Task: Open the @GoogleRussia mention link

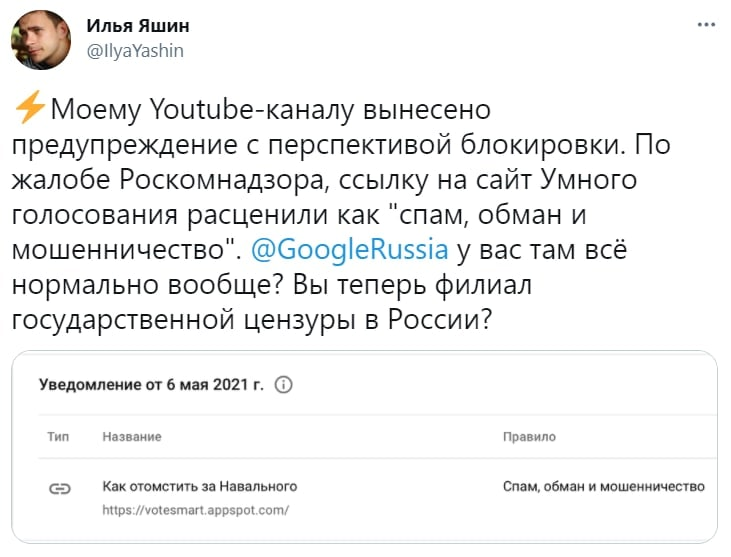Action: (350, 249)
